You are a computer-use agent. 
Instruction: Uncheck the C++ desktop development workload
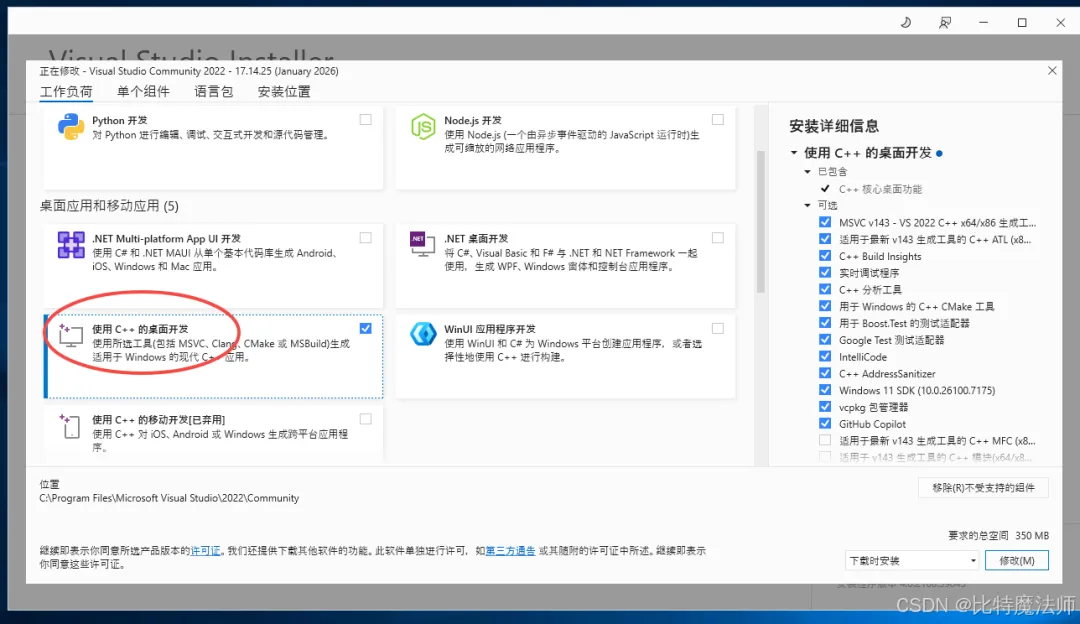[366, 329]
